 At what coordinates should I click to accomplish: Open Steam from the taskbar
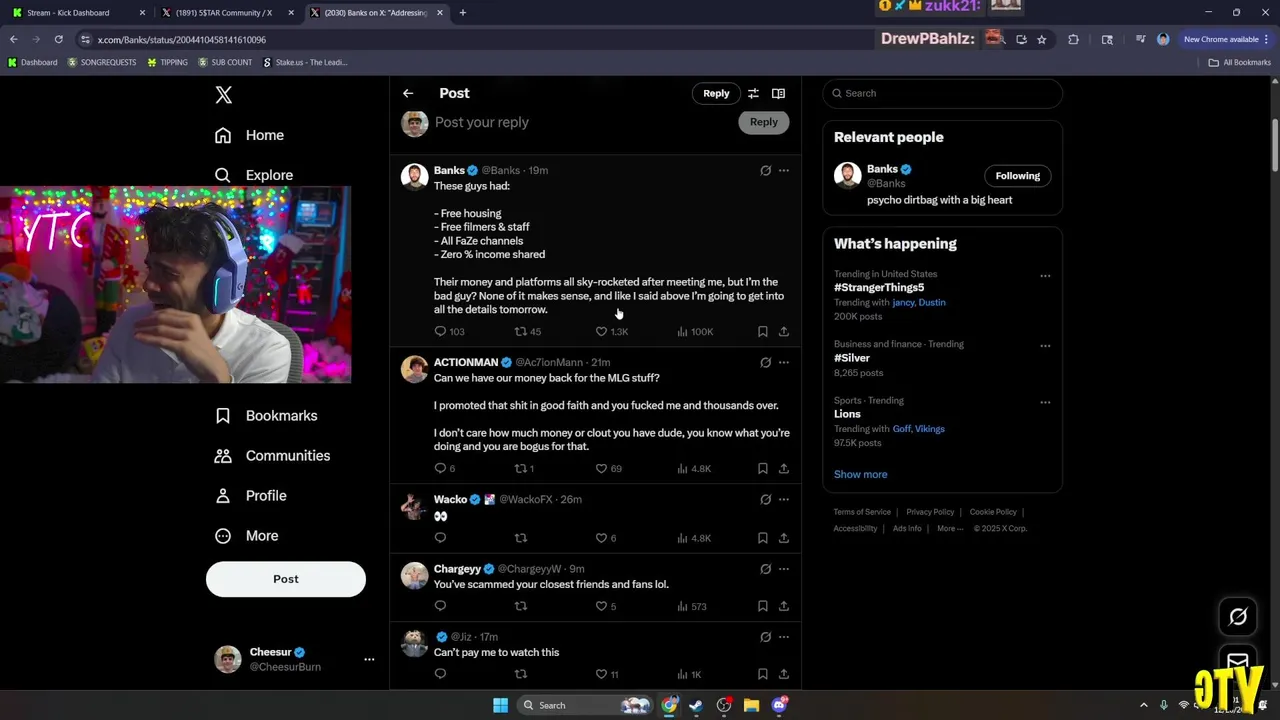tap(696, 706)
